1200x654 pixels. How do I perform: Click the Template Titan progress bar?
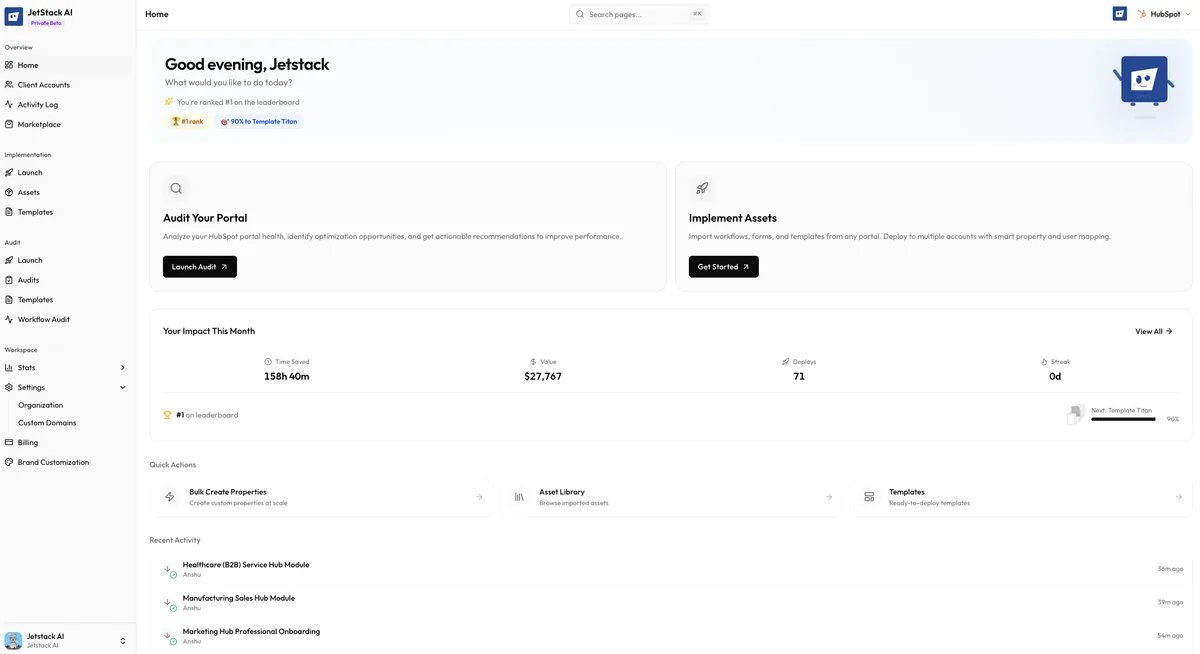click(1123, 419)
